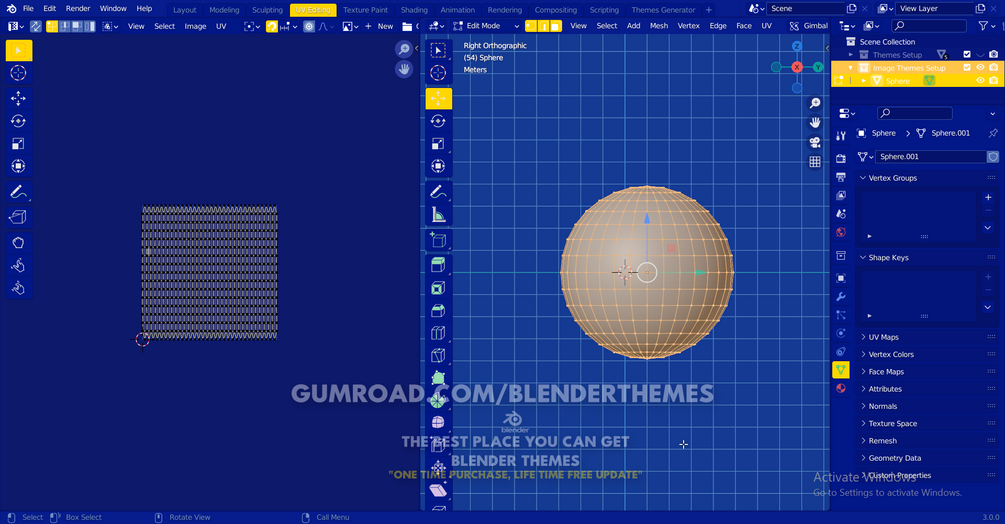Open the Material properties tab

pos(841,388)
